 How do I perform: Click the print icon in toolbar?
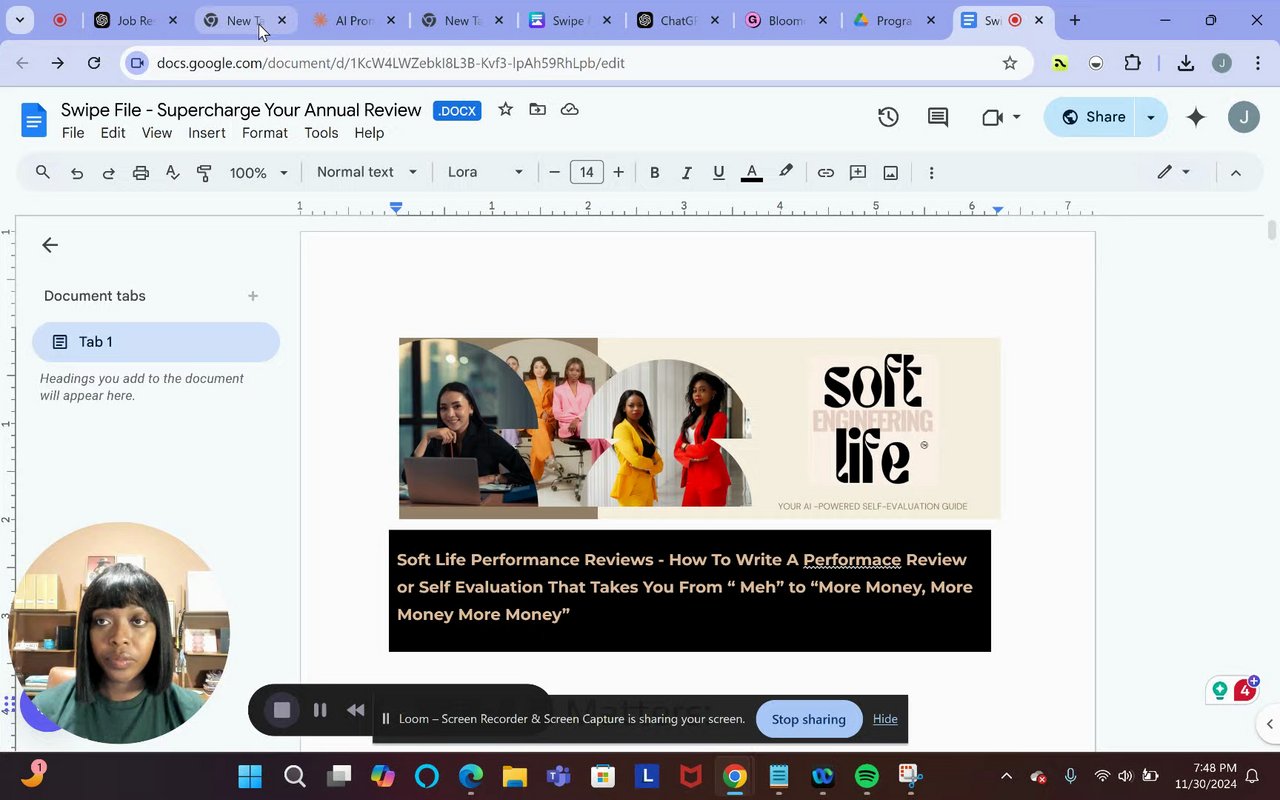tap(141, 173)
